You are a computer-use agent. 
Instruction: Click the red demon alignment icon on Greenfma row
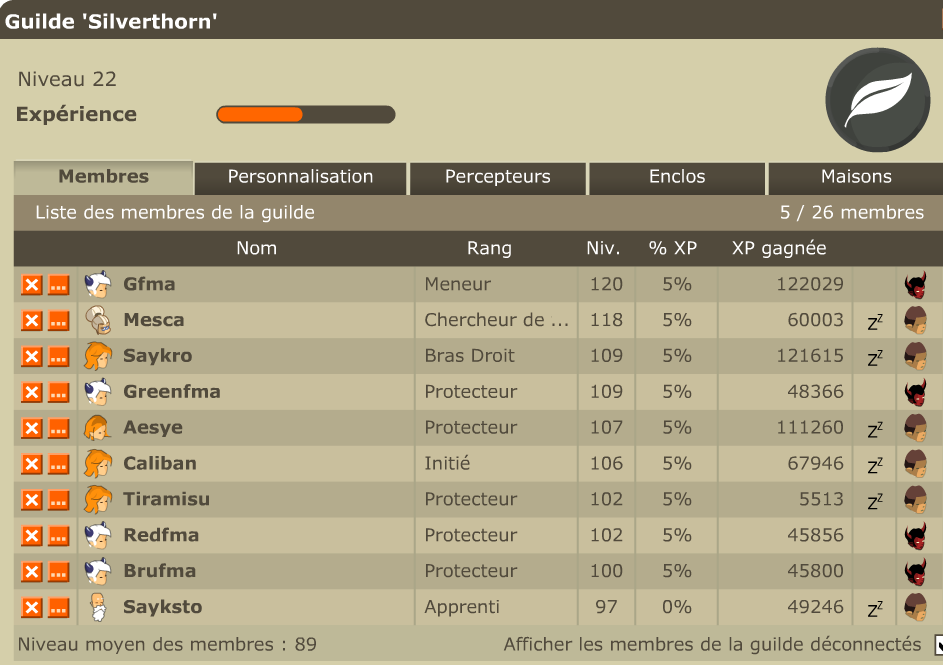(x=915, y=393)
